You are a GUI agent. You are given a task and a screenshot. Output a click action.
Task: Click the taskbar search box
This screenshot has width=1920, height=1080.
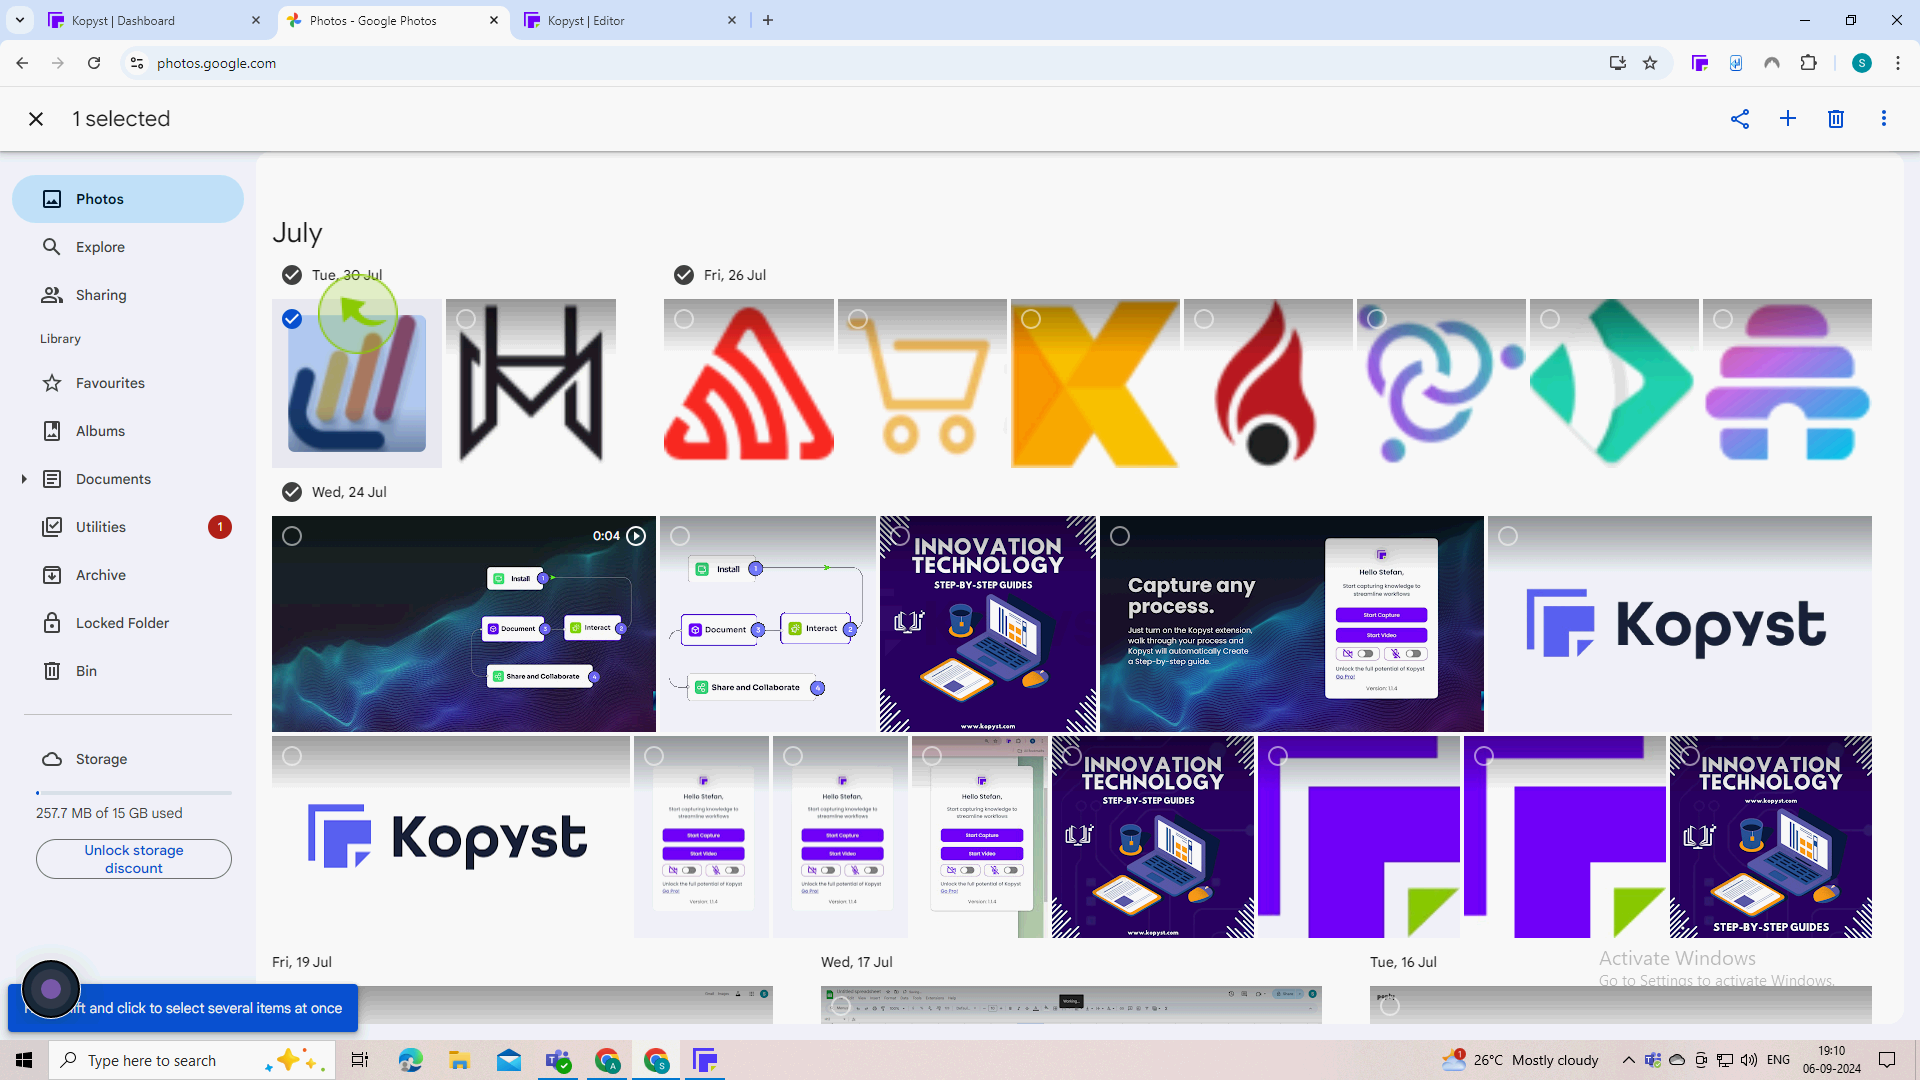(x=190, y=1060)
